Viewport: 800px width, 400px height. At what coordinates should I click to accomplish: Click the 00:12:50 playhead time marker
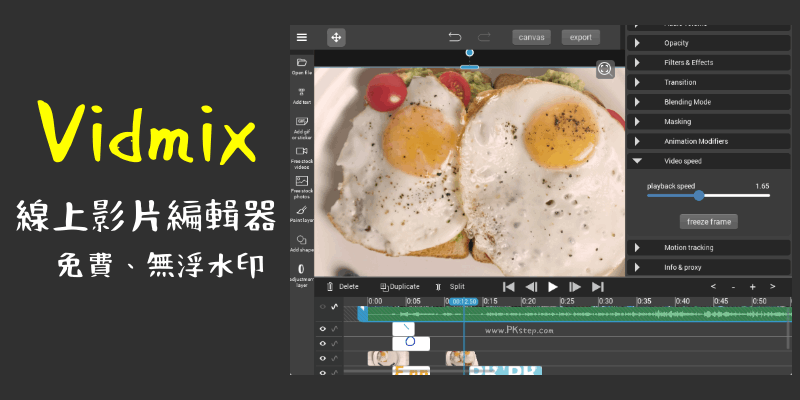(x=464, y=302)
